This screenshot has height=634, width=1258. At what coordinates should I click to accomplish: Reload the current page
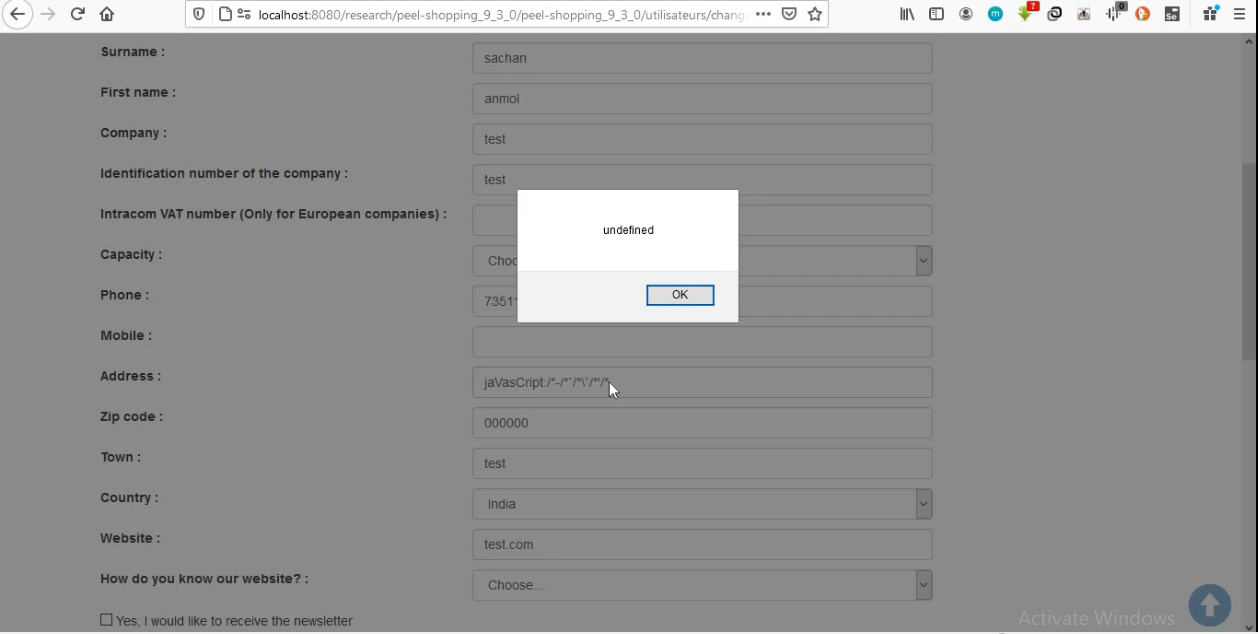click(77, 14)
